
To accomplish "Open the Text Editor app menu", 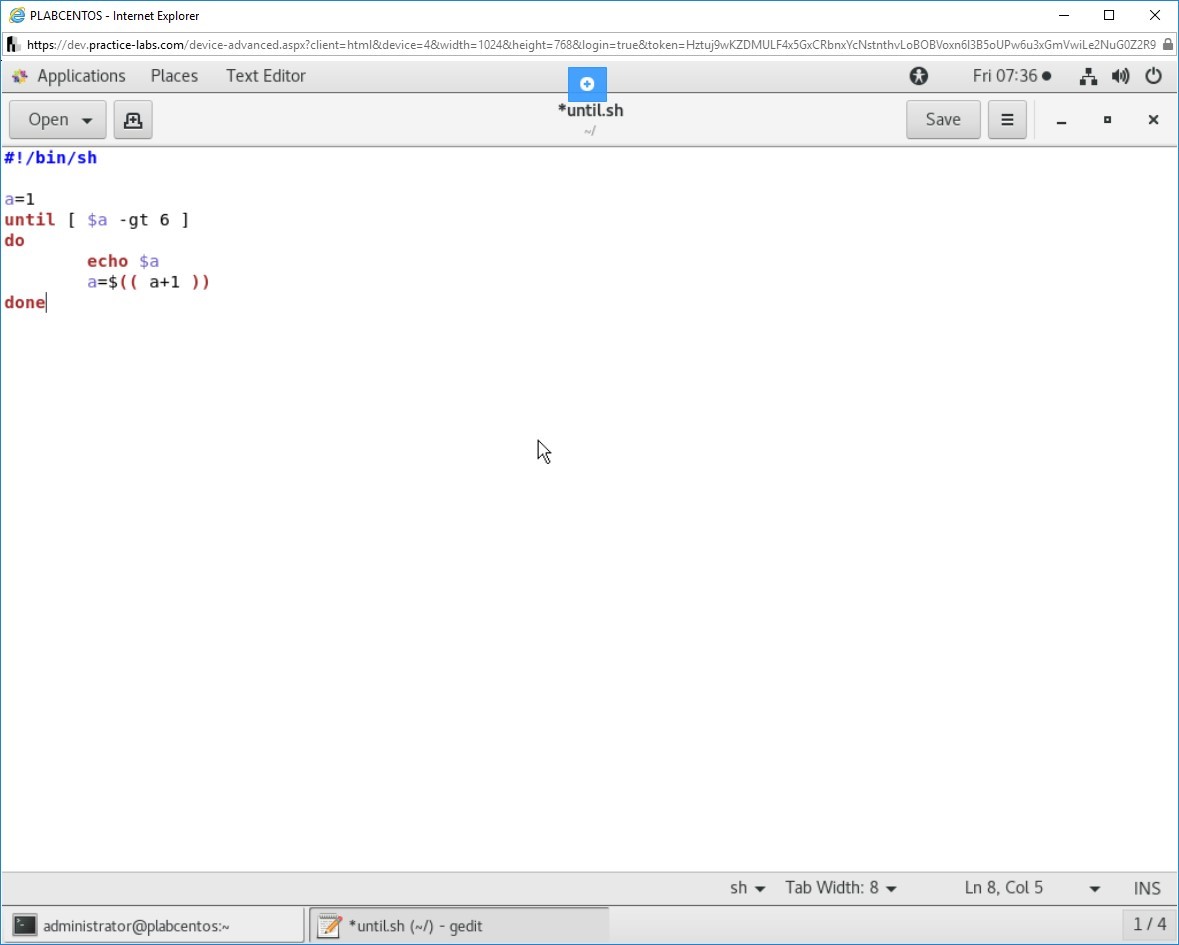I will click(x=265, y=76).
